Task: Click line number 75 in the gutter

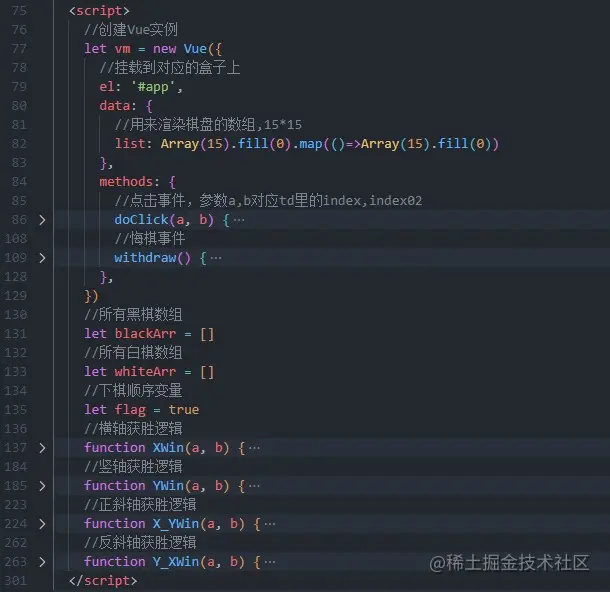Action: coord(19,11)
